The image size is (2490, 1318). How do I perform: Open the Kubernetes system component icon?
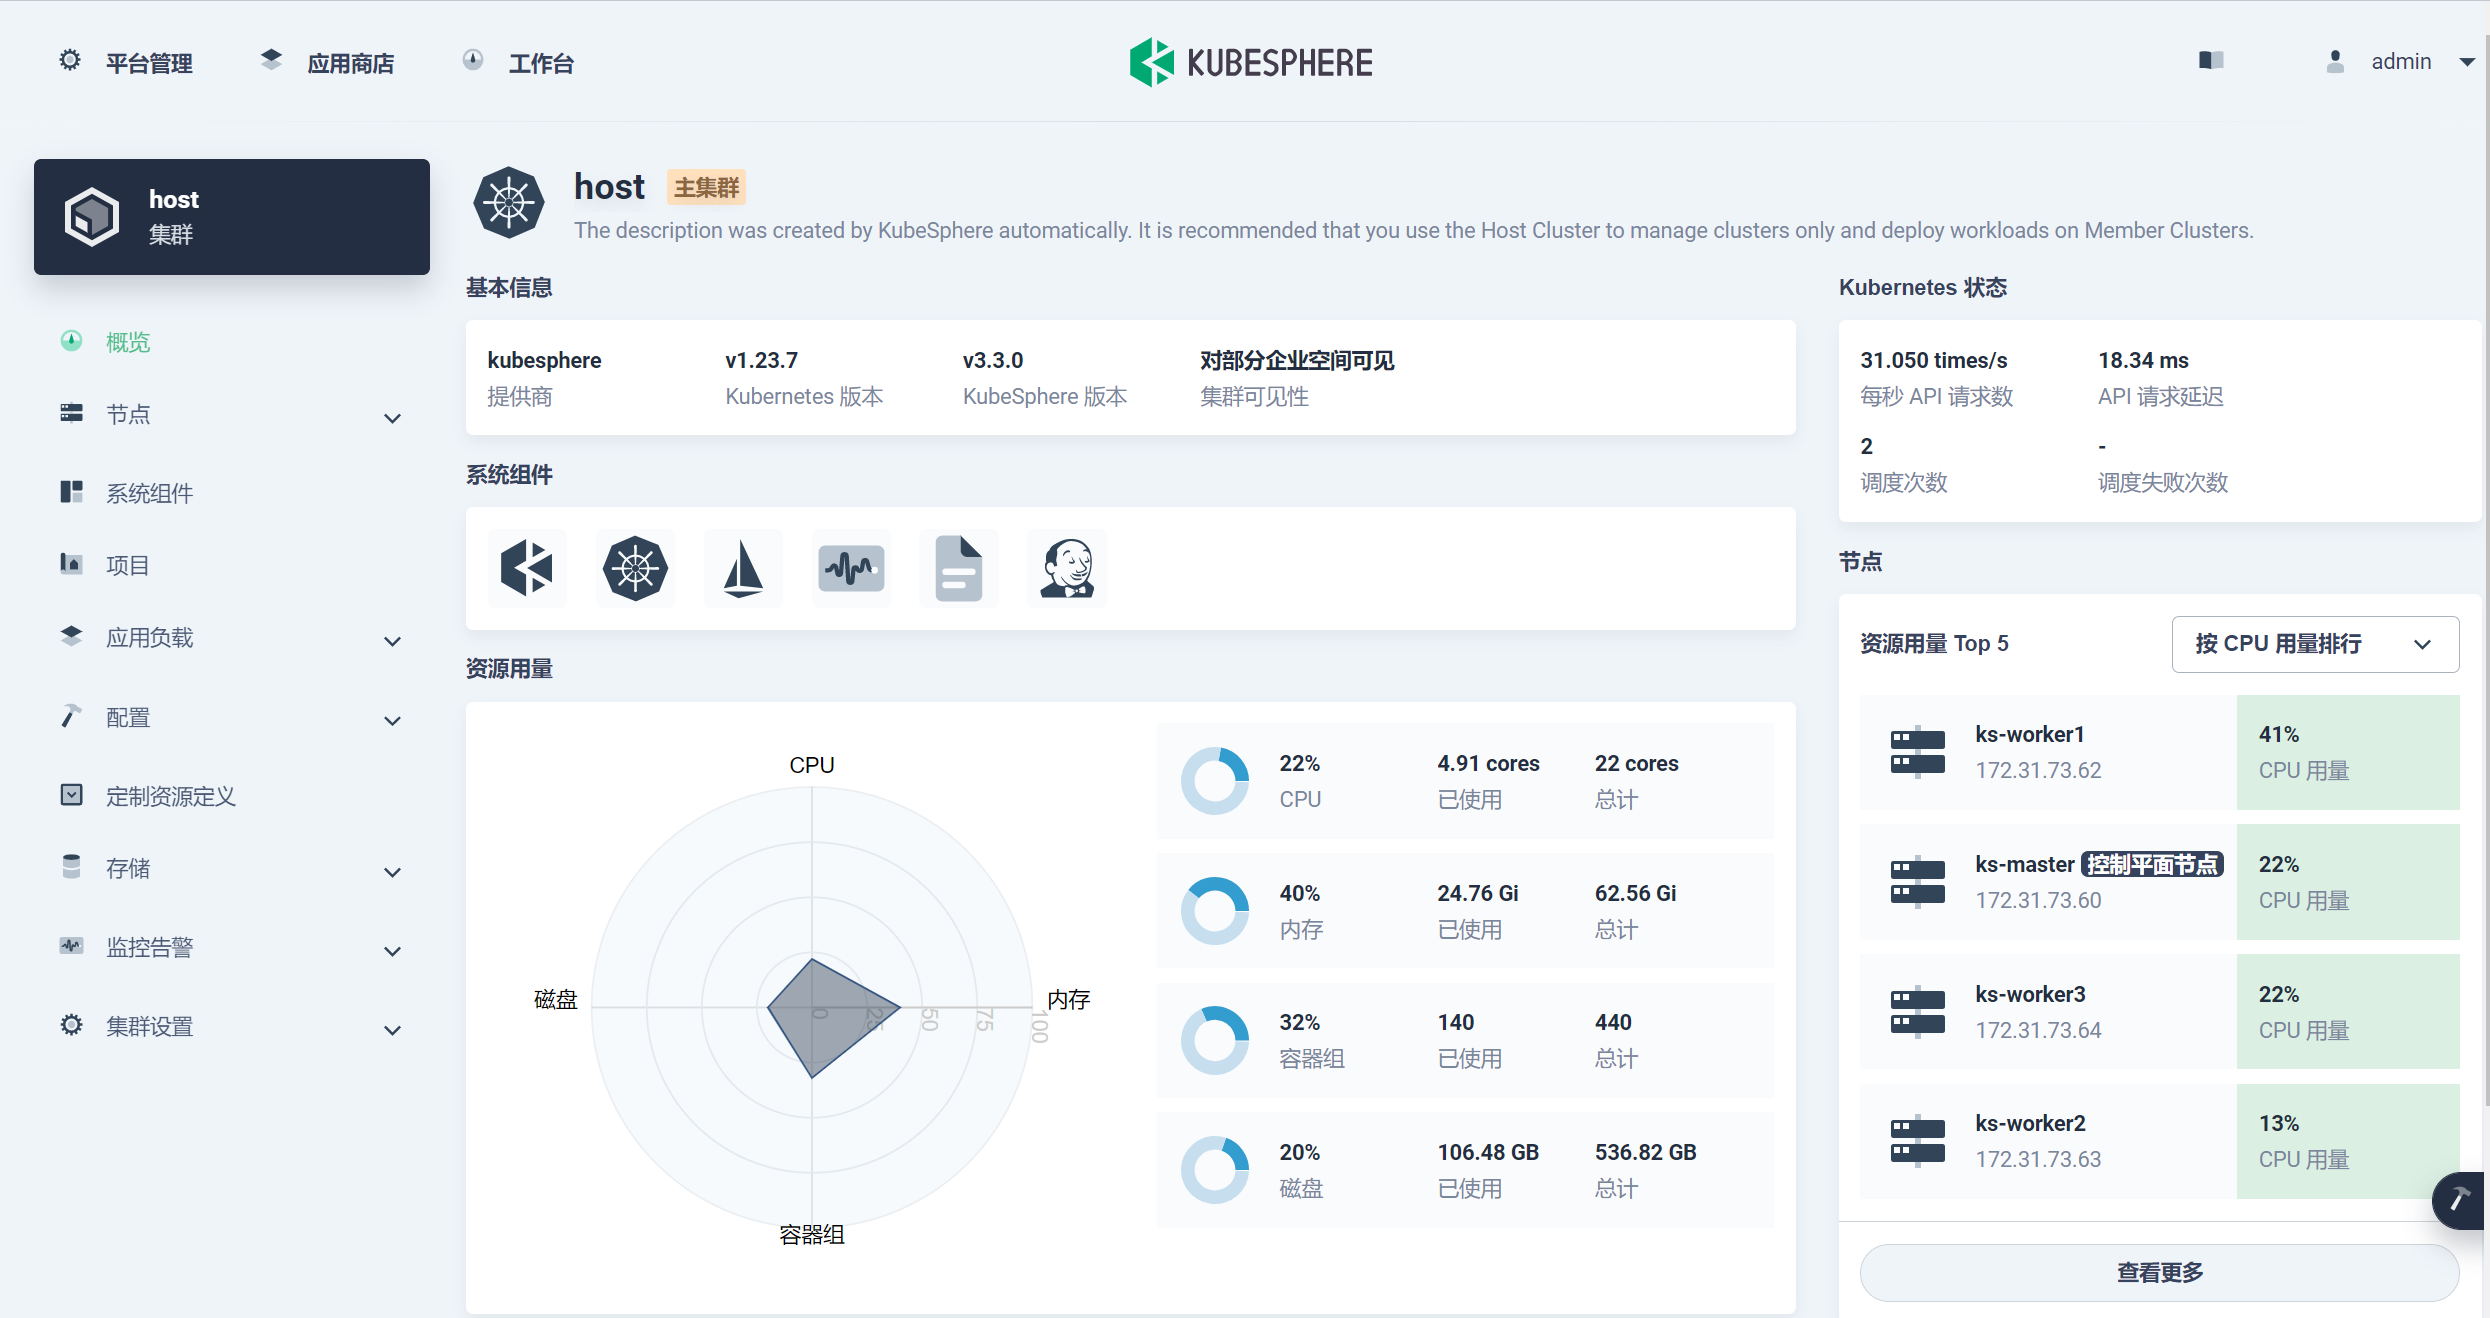(635, 568)
